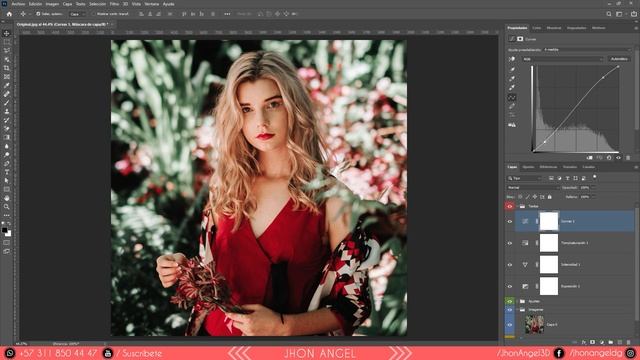Open the Ventana menu
Viewport: 640px width, 360px height.
[x=152, y=4]
